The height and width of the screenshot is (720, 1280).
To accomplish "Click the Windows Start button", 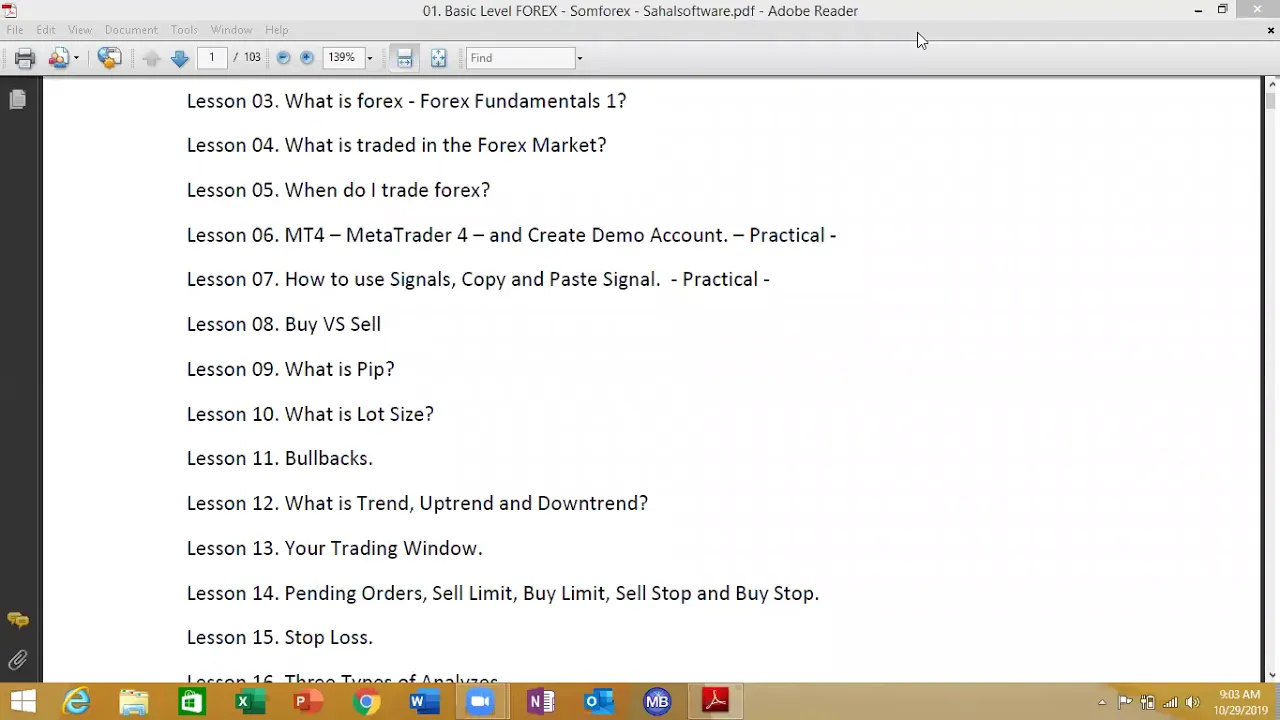I will pos(22,702).
